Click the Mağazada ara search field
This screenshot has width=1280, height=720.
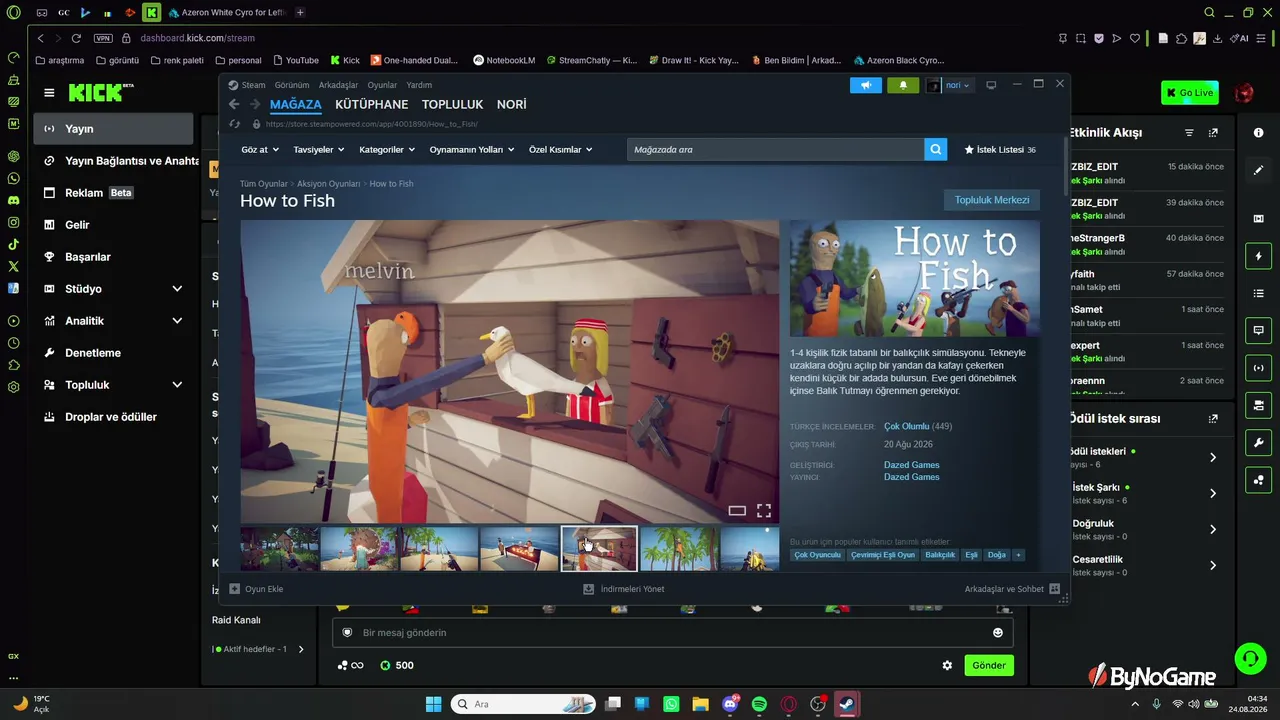[776, 149]
